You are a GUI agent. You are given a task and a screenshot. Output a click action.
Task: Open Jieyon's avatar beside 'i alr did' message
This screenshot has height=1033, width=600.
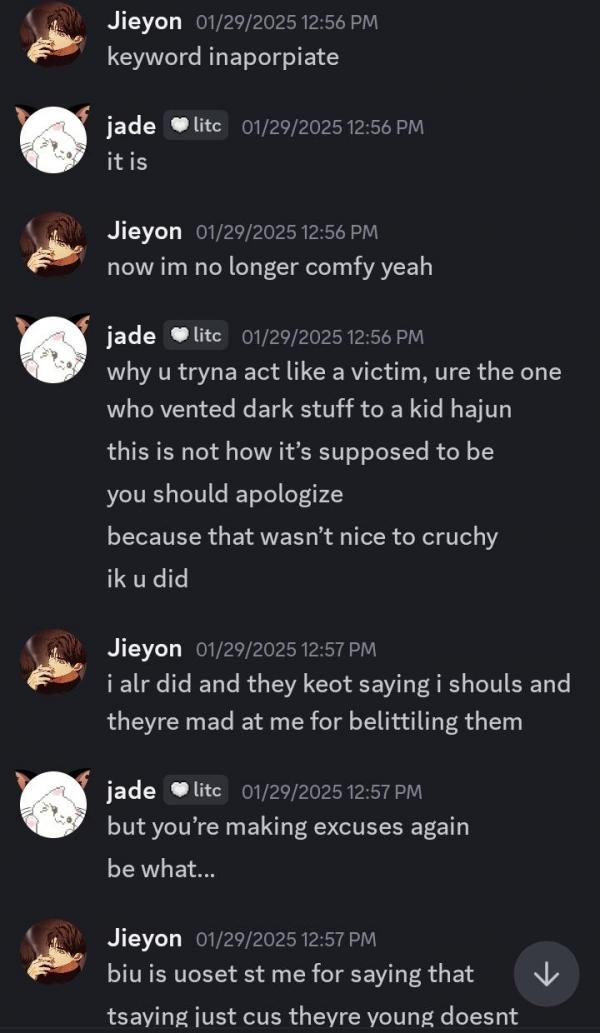[53, 661]
